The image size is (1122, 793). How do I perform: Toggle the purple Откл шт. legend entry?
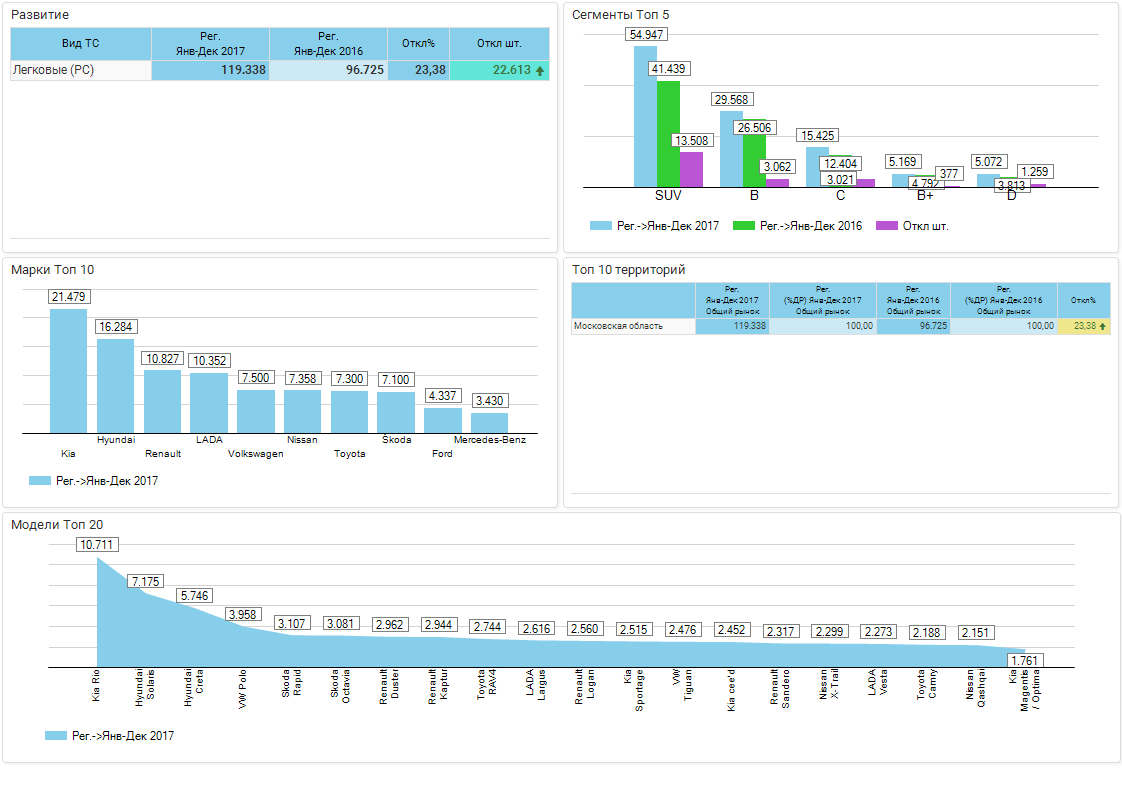pos(886,226)
